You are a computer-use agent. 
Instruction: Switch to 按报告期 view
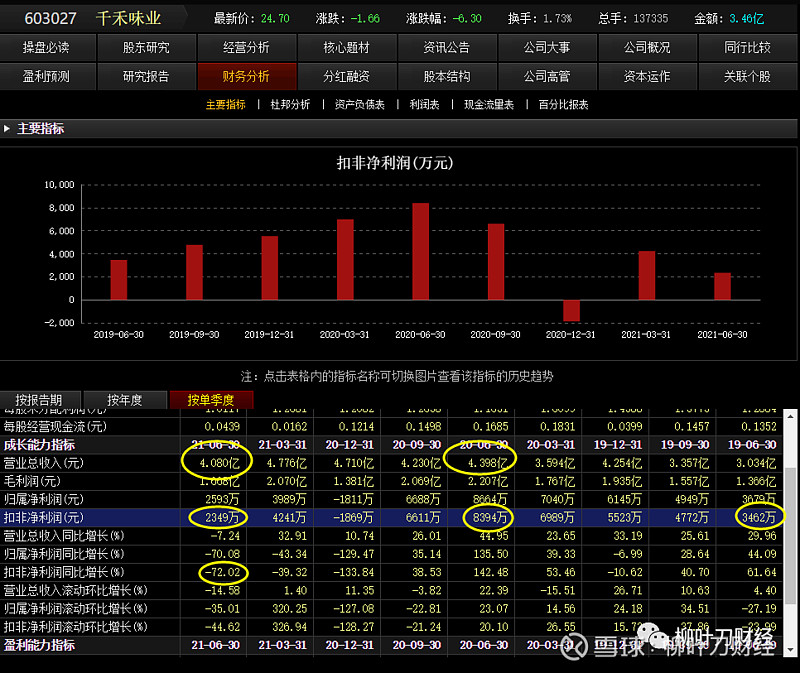[40, 400]
